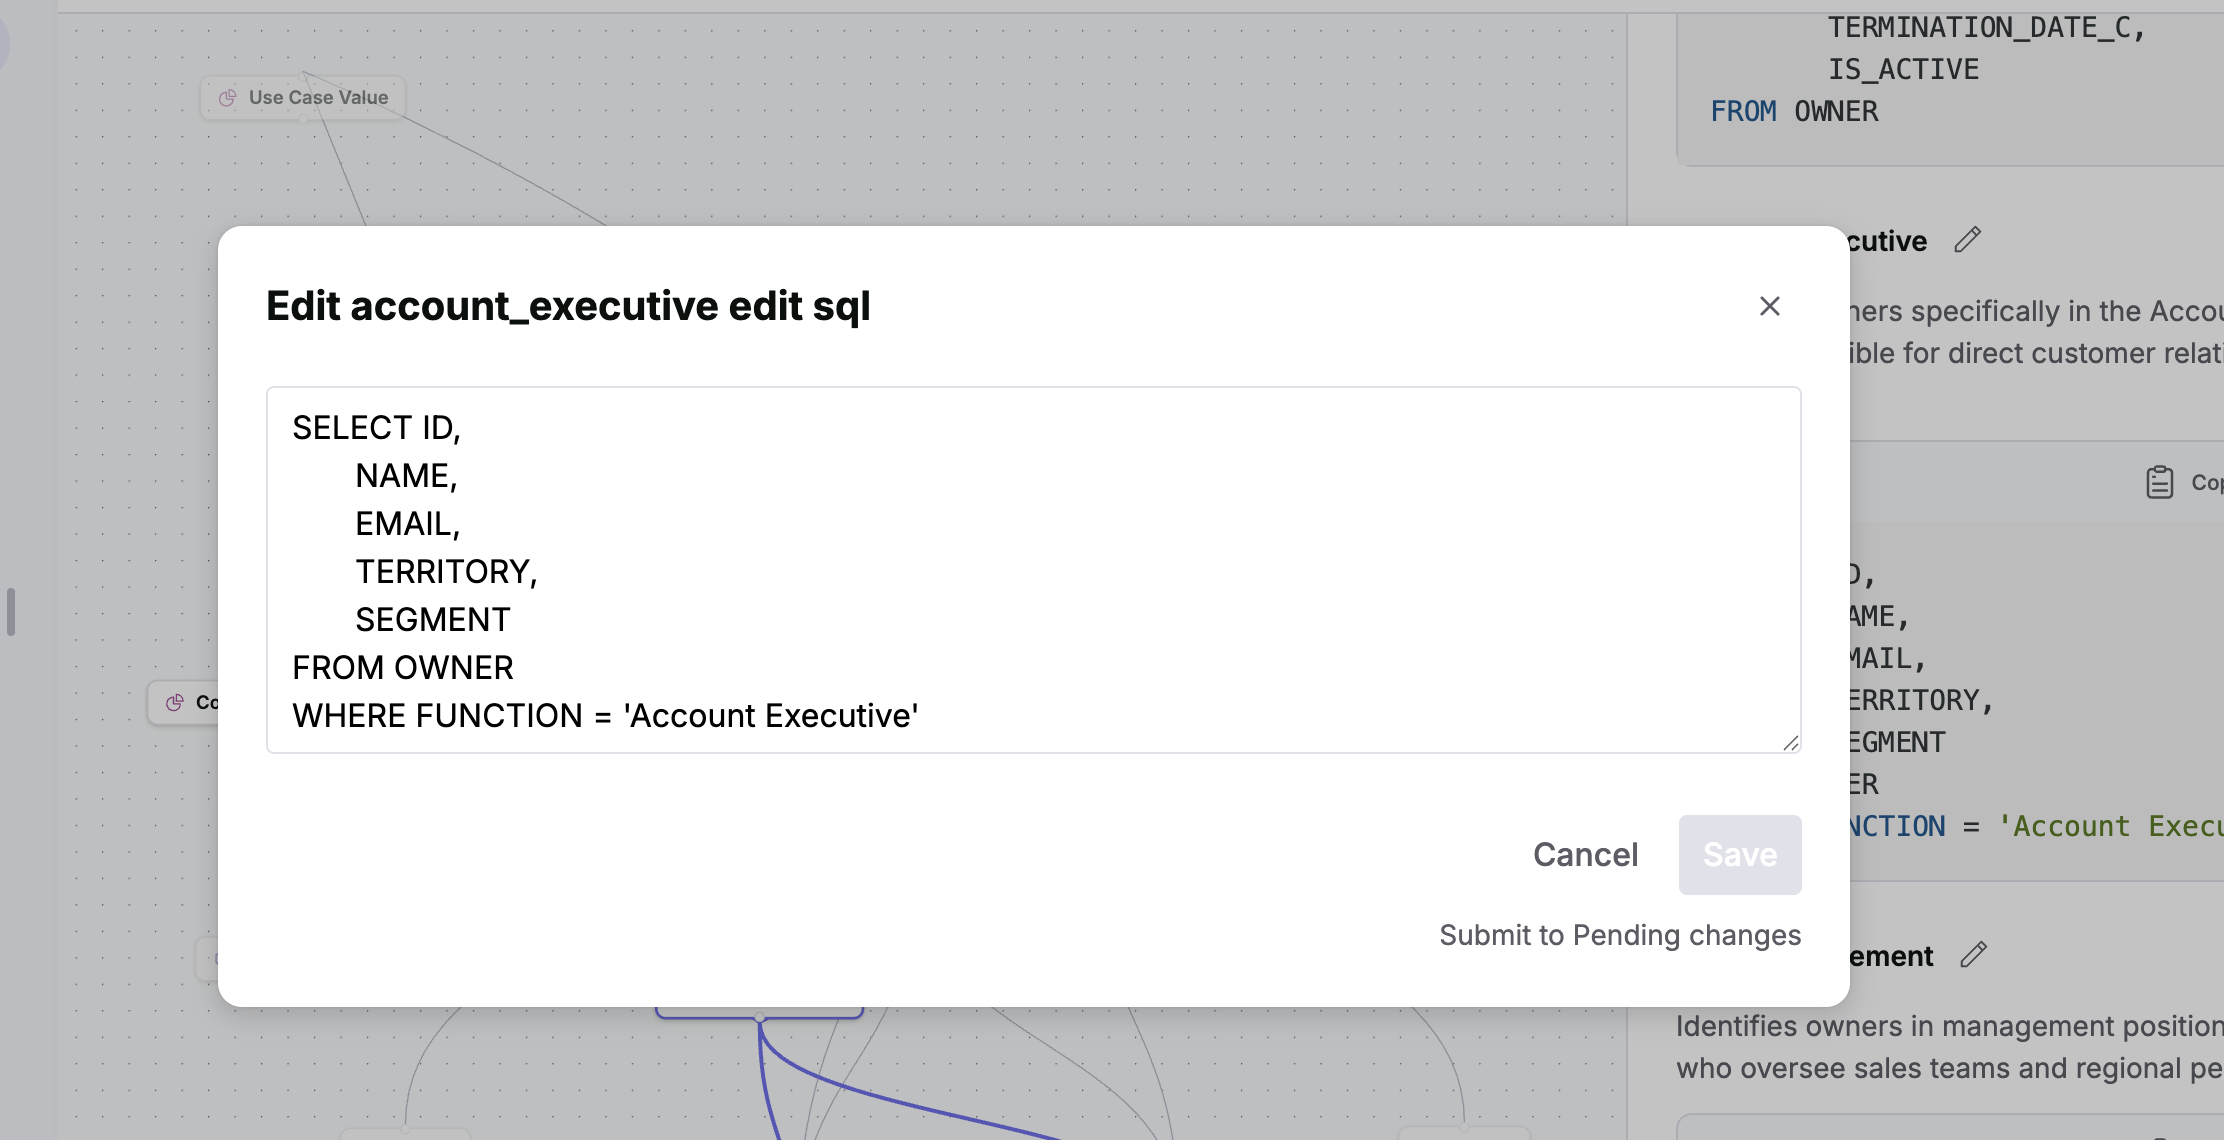The image size is (2224, 1140).
Task: Click the Submit to Pending changes text
Action: 1619,935
